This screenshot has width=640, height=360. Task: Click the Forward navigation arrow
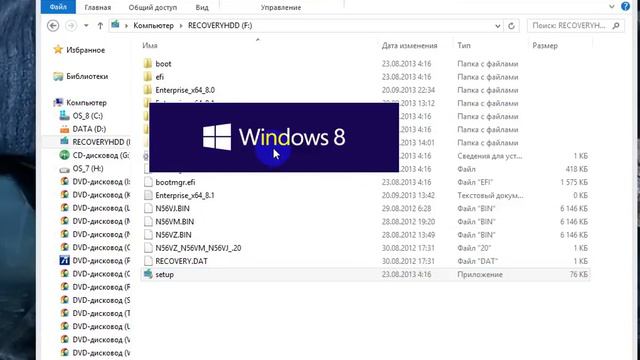click(x=71, y=26)
